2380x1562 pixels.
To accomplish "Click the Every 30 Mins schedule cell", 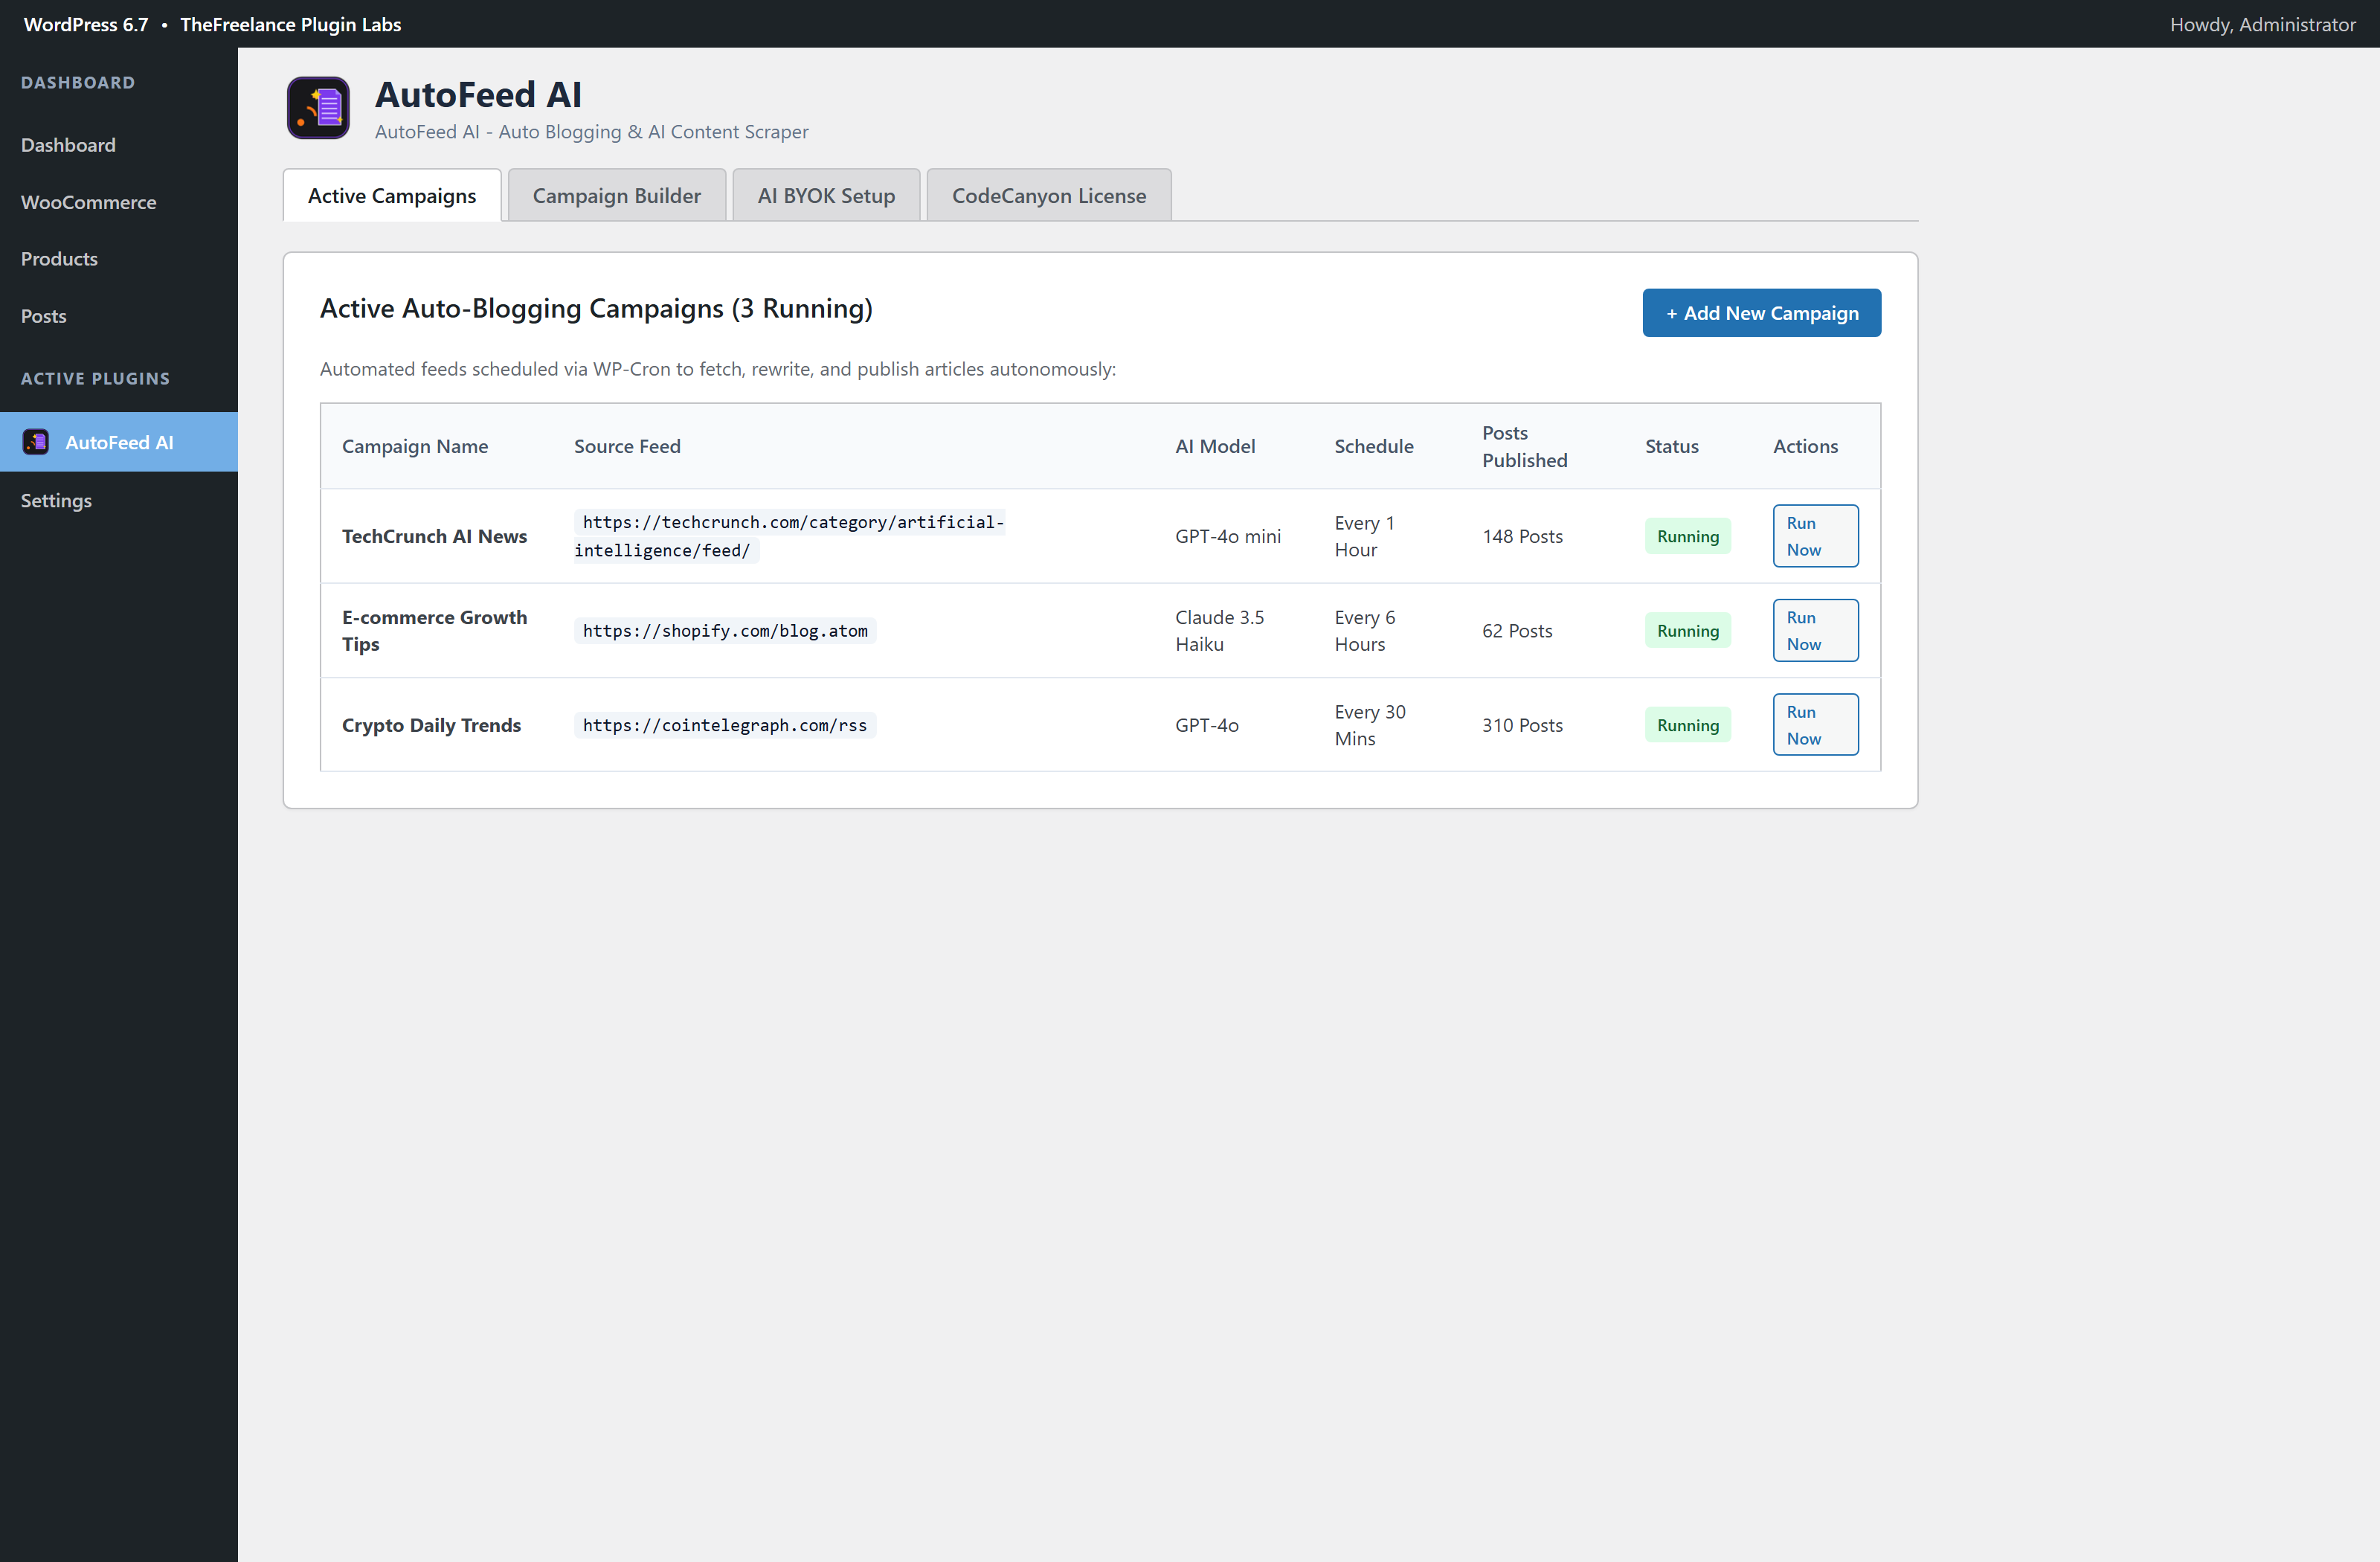I will point(1370,725).
